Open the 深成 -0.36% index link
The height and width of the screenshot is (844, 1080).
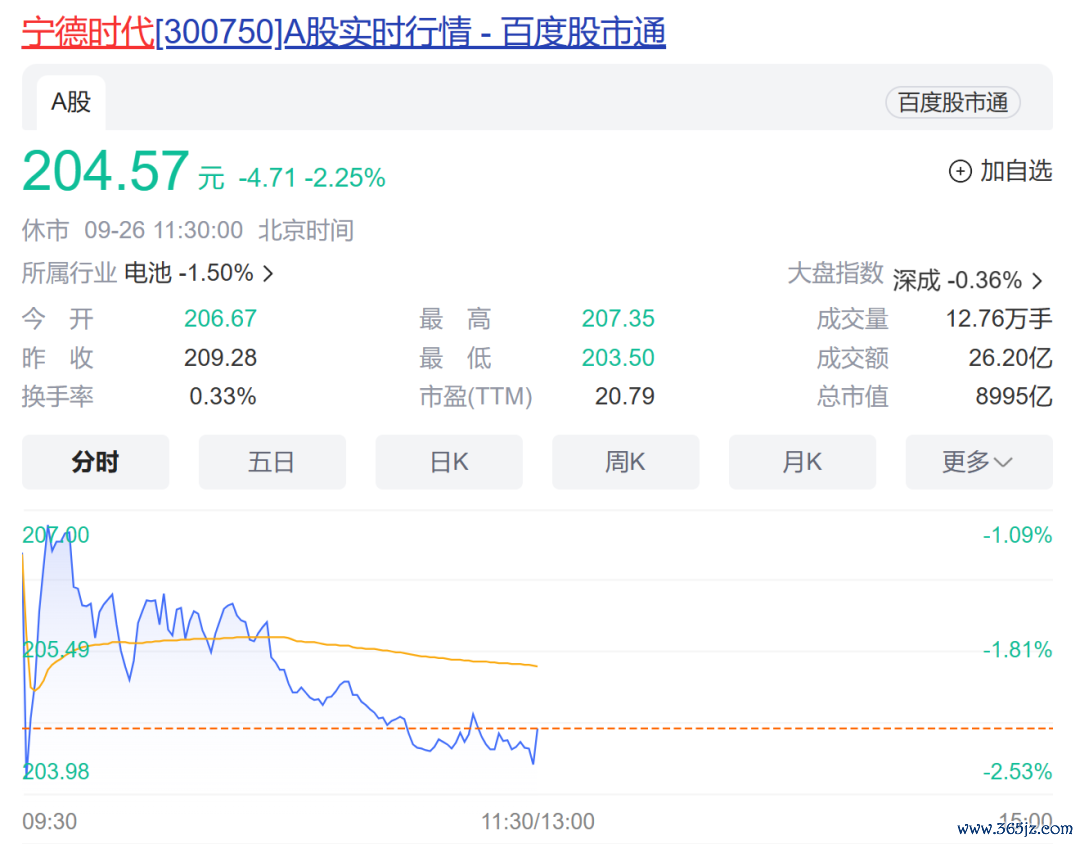pos(957,280)
